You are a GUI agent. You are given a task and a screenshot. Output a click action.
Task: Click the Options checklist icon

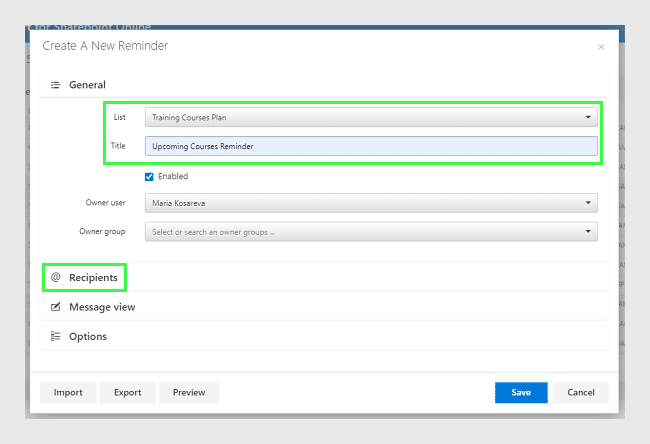coord(56,336)
